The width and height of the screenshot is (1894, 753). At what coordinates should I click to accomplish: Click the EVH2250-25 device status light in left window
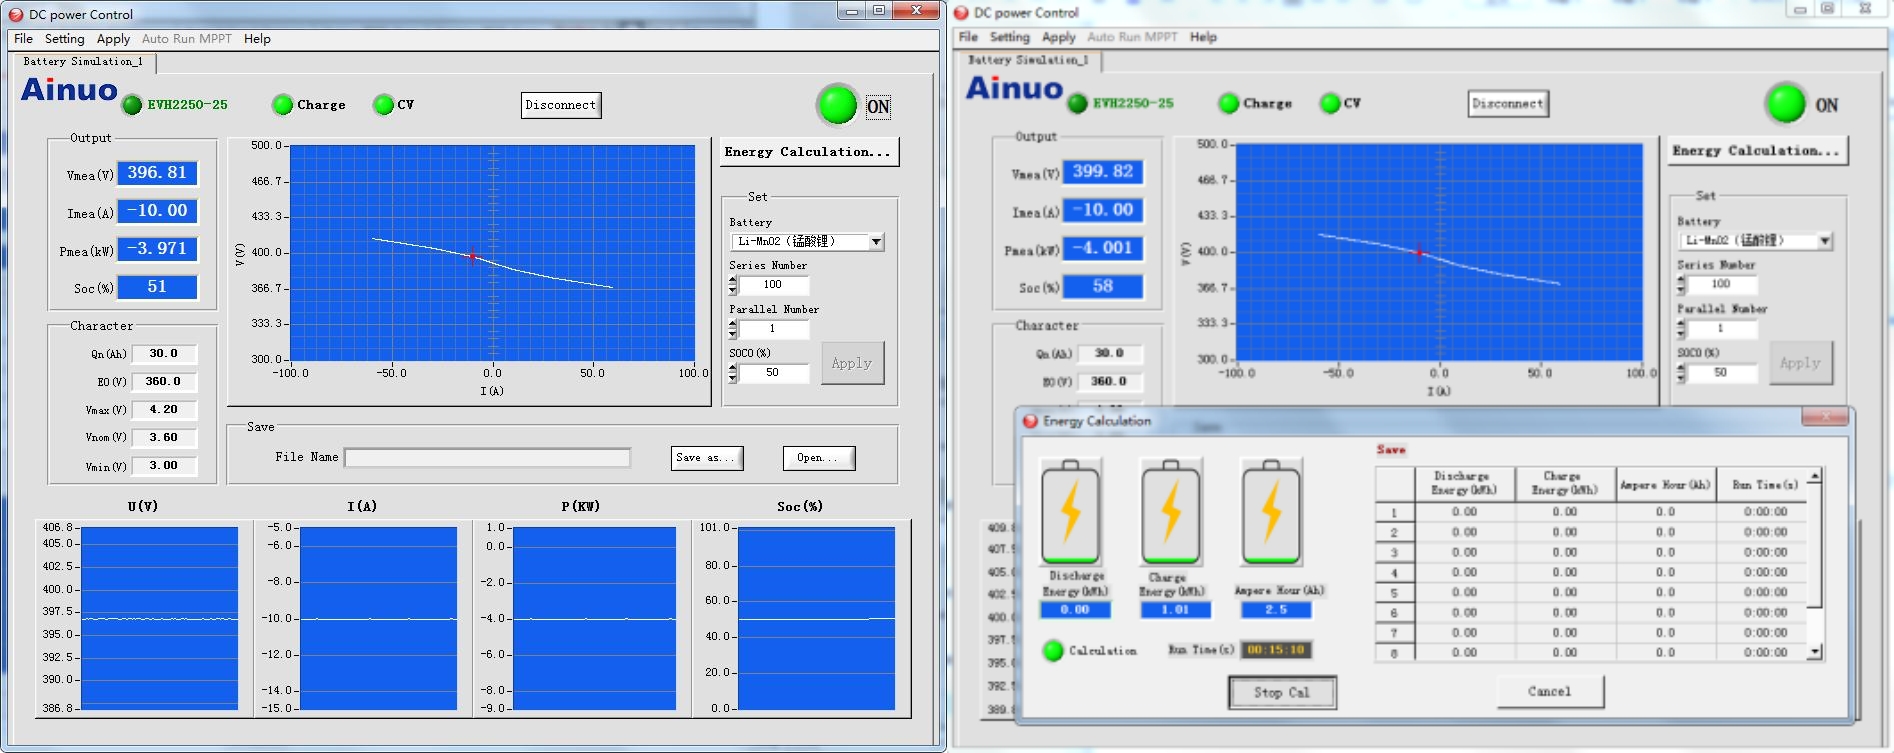tap(132, 105)
